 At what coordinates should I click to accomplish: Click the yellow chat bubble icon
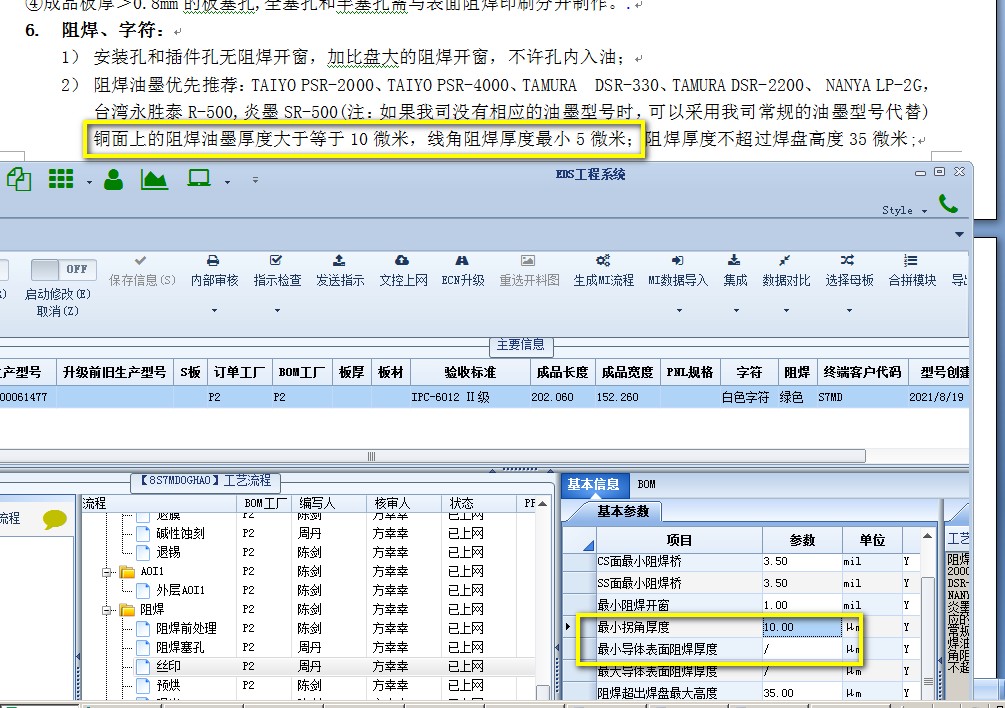(54, 518)
